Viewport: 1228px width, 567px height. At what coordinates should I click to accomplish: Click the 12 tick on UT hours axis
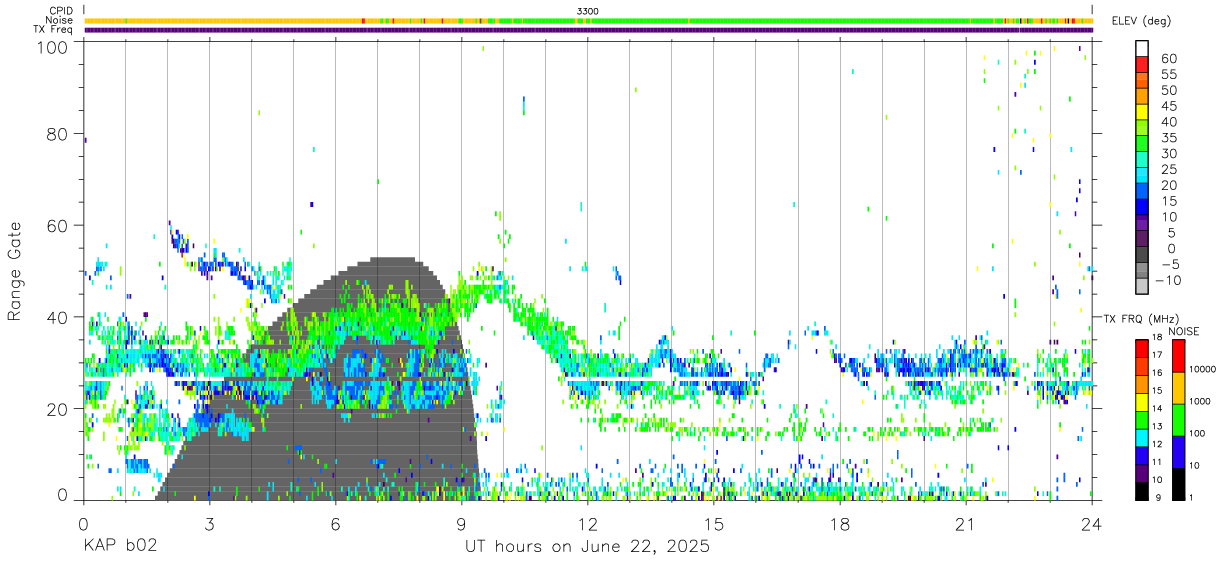tap(588, 524)
